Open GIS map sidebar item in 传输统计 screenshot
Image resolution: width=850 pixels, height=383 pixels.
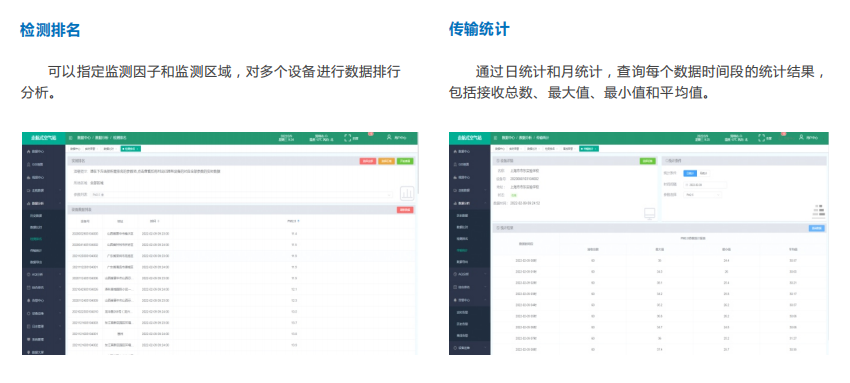tap(470, 164)
